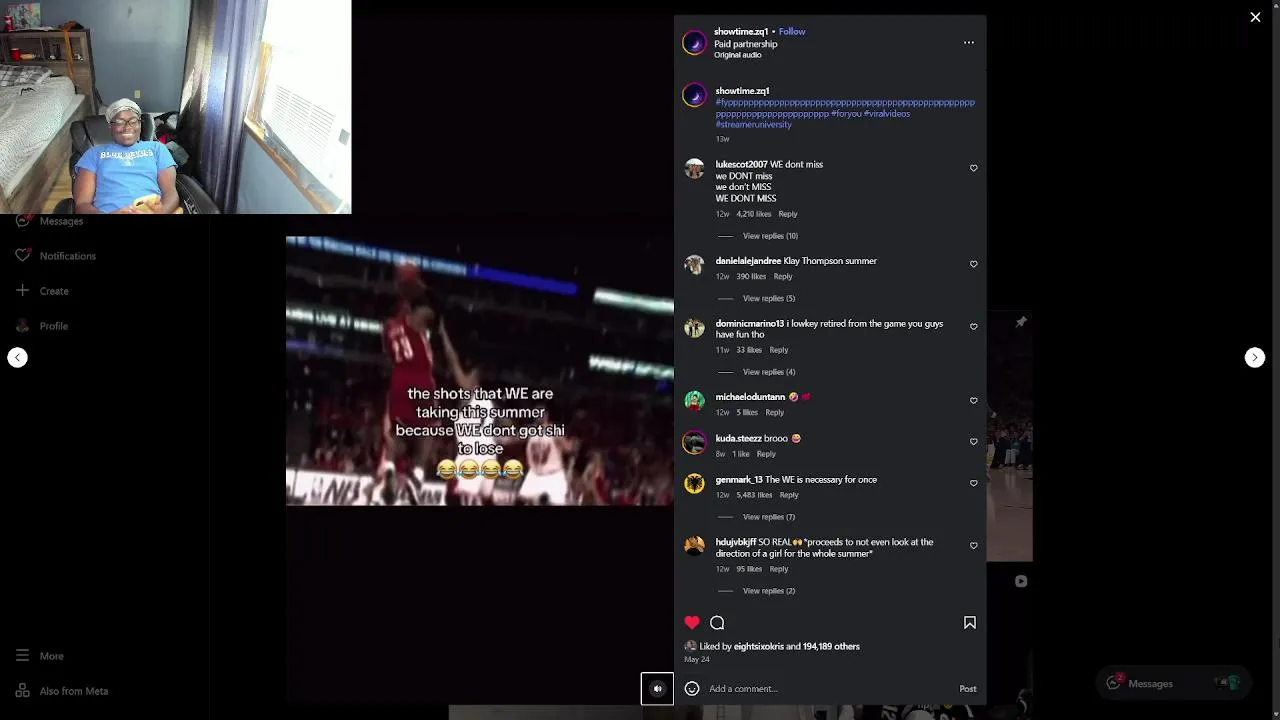
Task: Open the three-dot more options menu
Action: 968,42
